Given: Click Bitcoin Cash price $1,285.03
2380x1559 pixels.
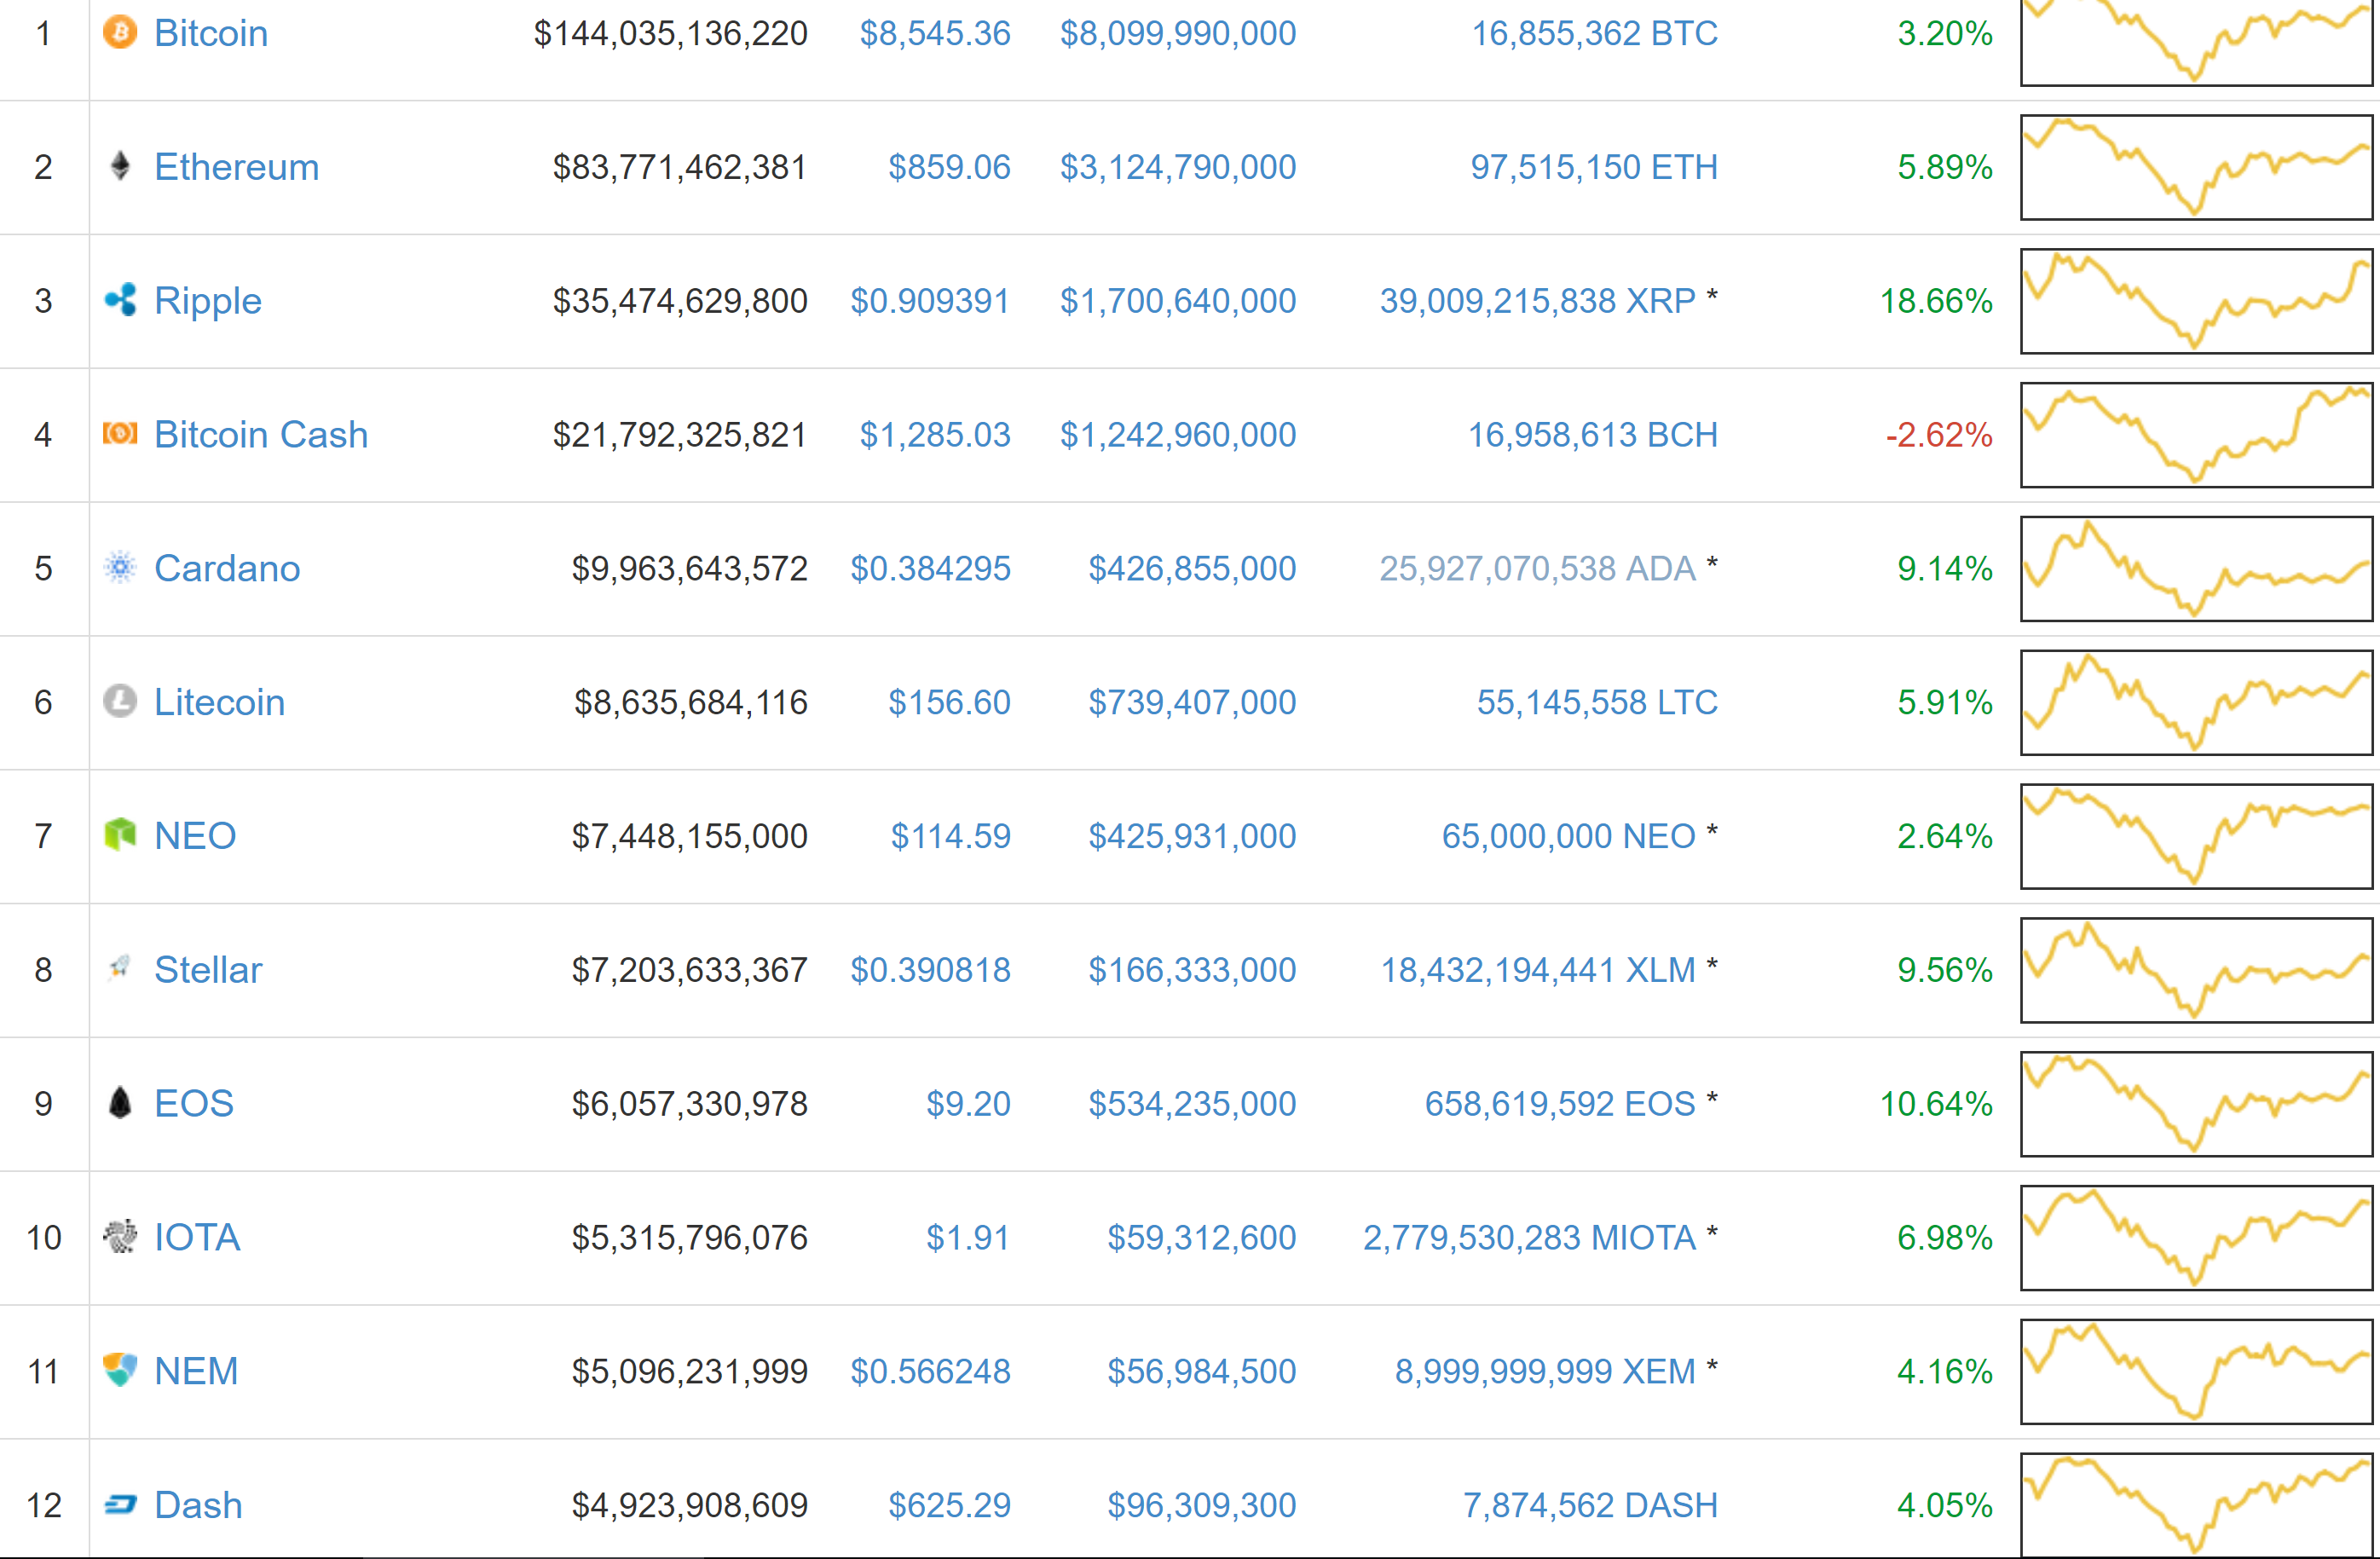Looking at the screenshot, I should [x=935, y=435].
